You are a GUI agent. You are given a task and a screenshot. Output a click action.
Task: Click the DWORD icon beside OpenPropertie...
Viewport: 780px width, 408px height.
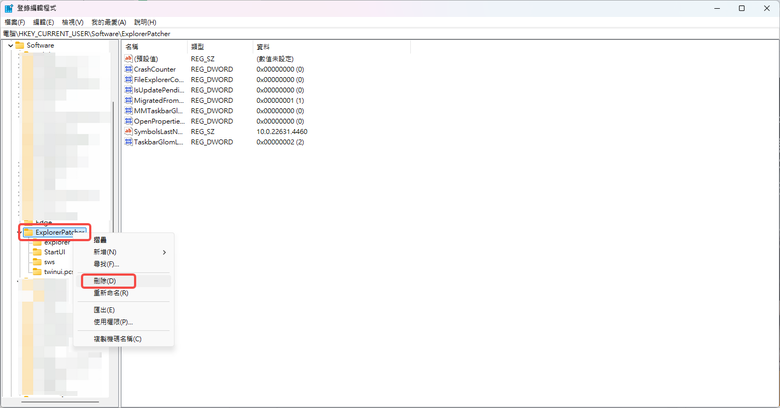(128, 121)
